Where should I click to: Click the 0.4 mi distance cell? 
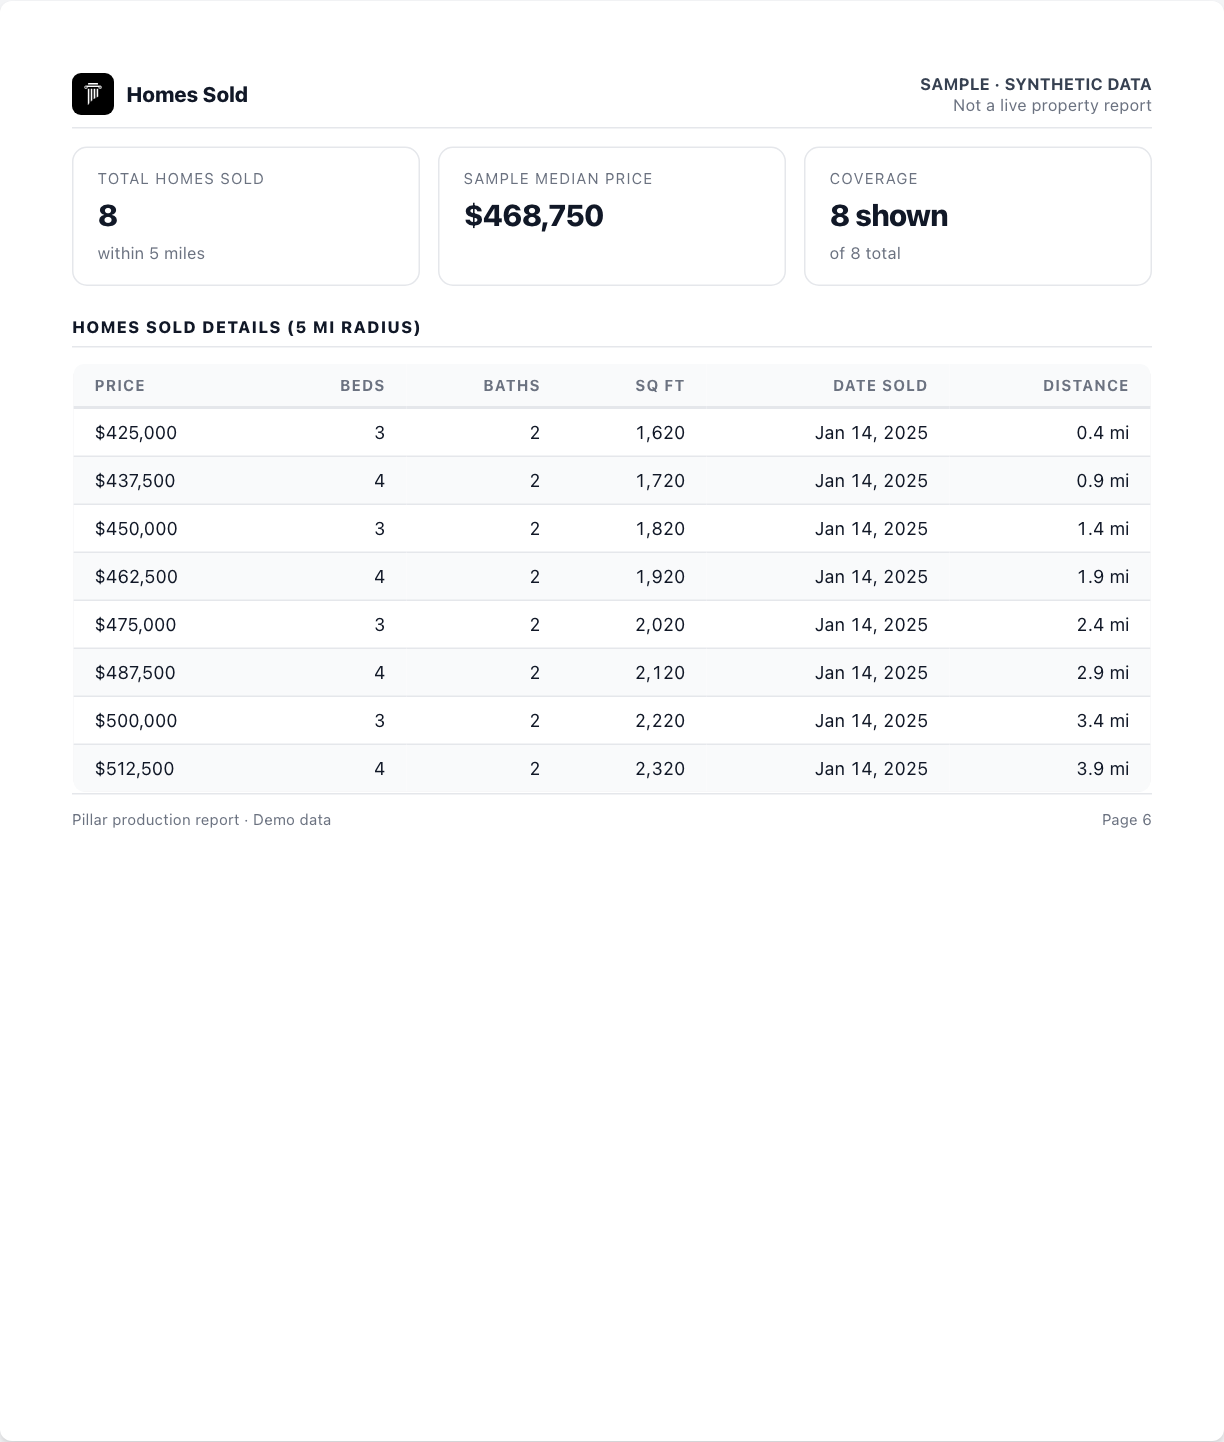[1103, 433]
